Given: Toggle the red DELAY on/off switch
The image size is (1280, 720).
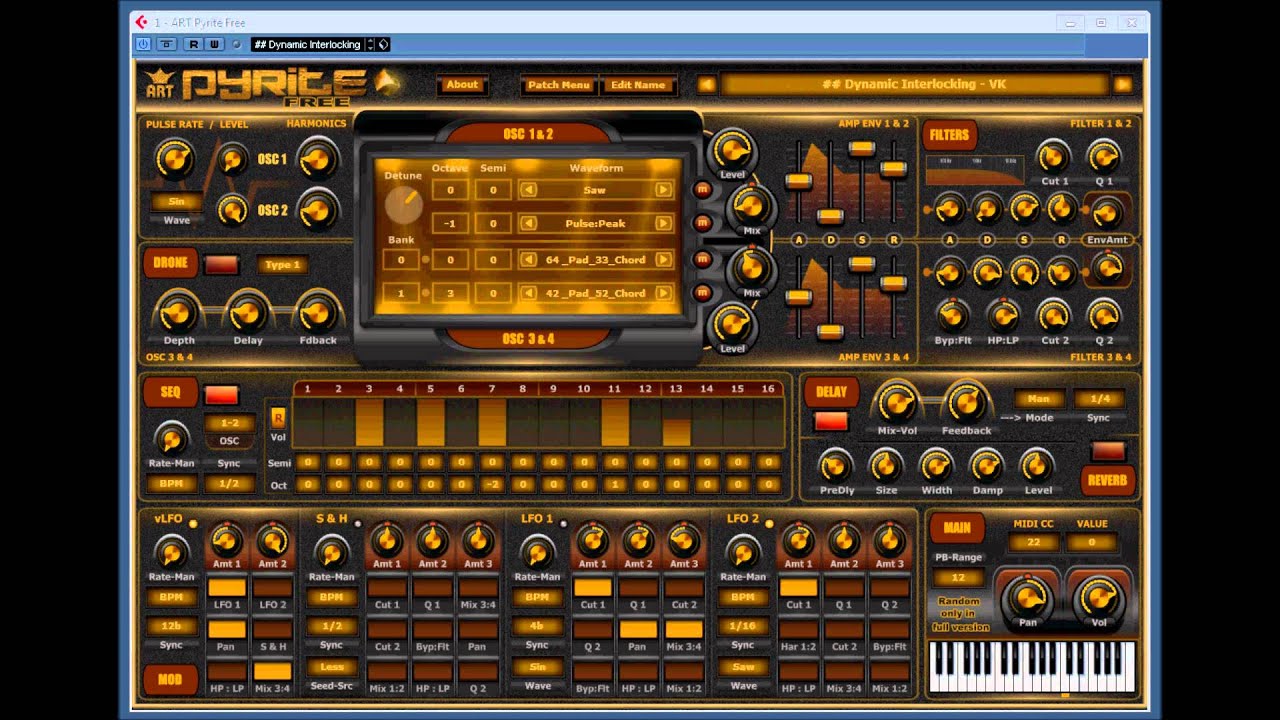Looking at the screenshot, I should pos(831,421).
